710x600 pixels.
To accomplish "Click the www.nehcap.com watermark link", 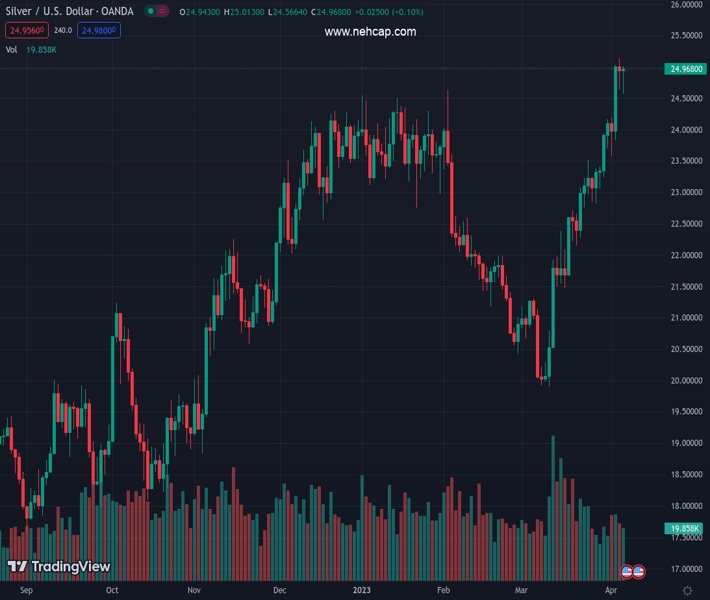I will [x=370, y=32].
